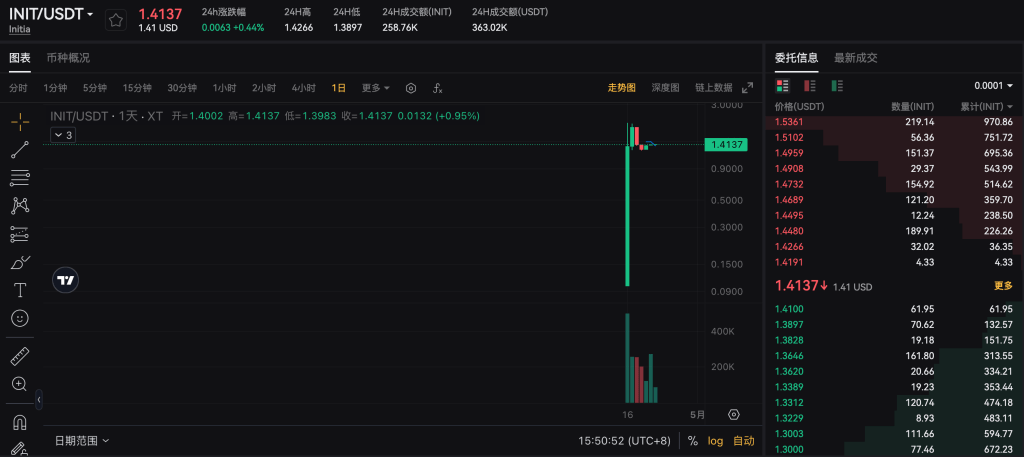1024x457 pixels.
Task: Toggle percent scale on price axis
Action: click(x=693, y=441)
